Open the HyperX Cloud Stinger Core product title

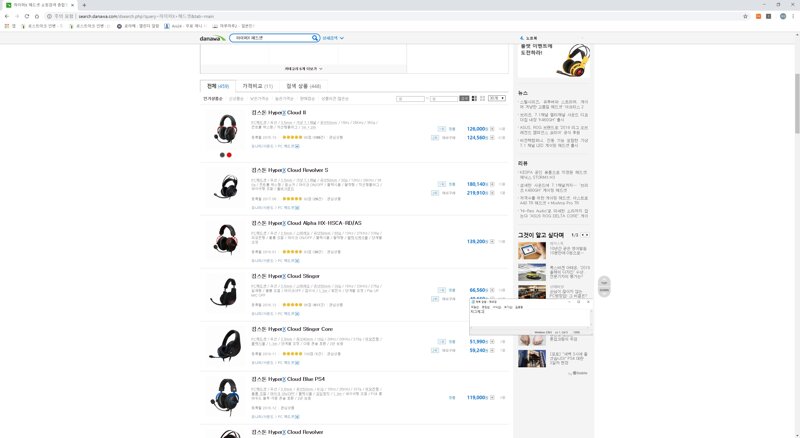pyautogui.click(x=292, y=329)
